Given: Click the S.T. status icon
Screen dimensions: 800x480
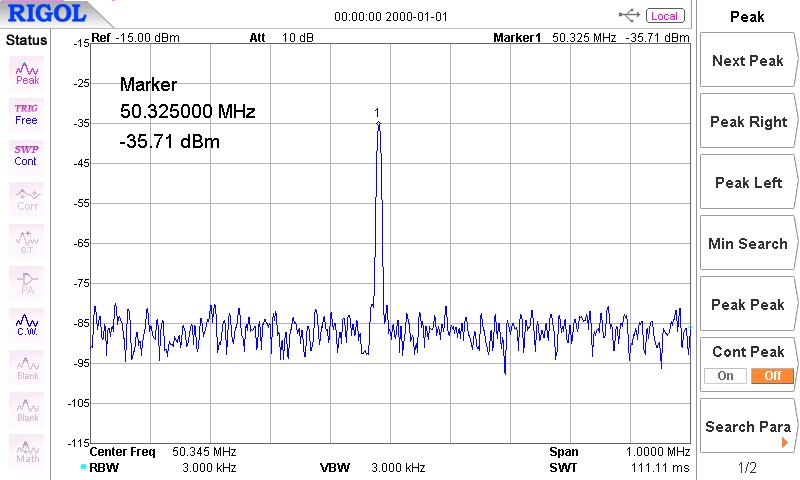Looking at the screenshot, I should (27, 240).
